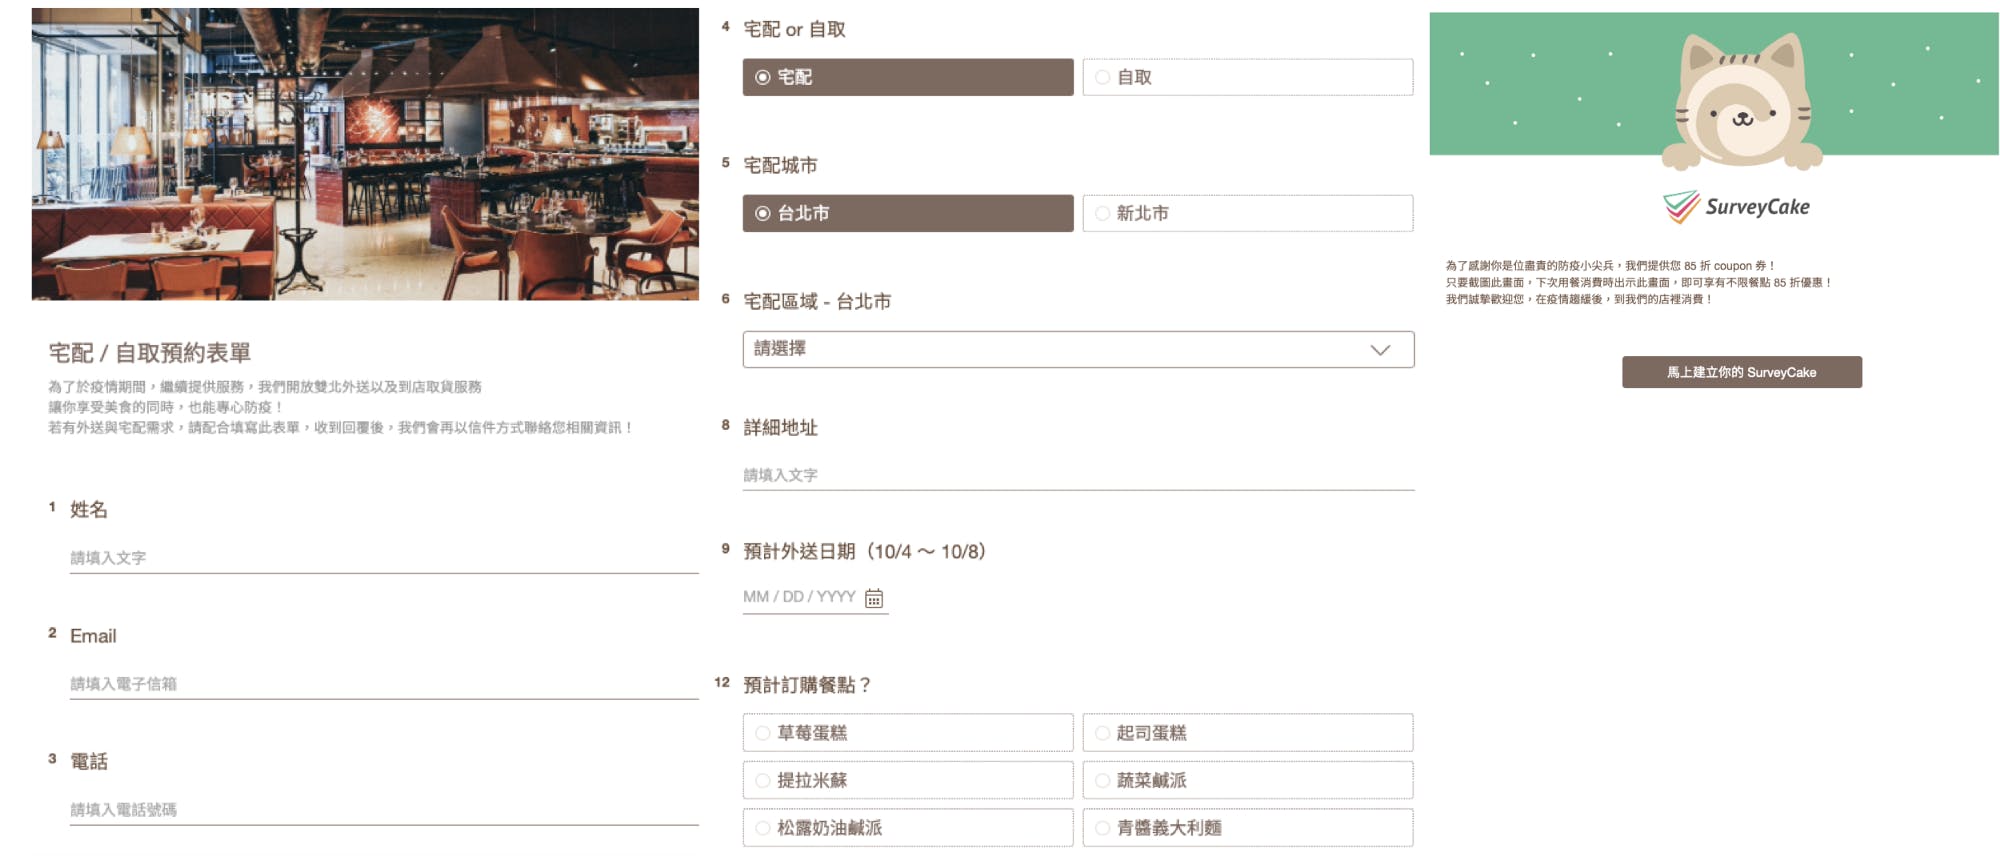Viewport: 2000px width, 864px height.
Task: Select the 自取 radio option
Action: (x=1248, y=77)
